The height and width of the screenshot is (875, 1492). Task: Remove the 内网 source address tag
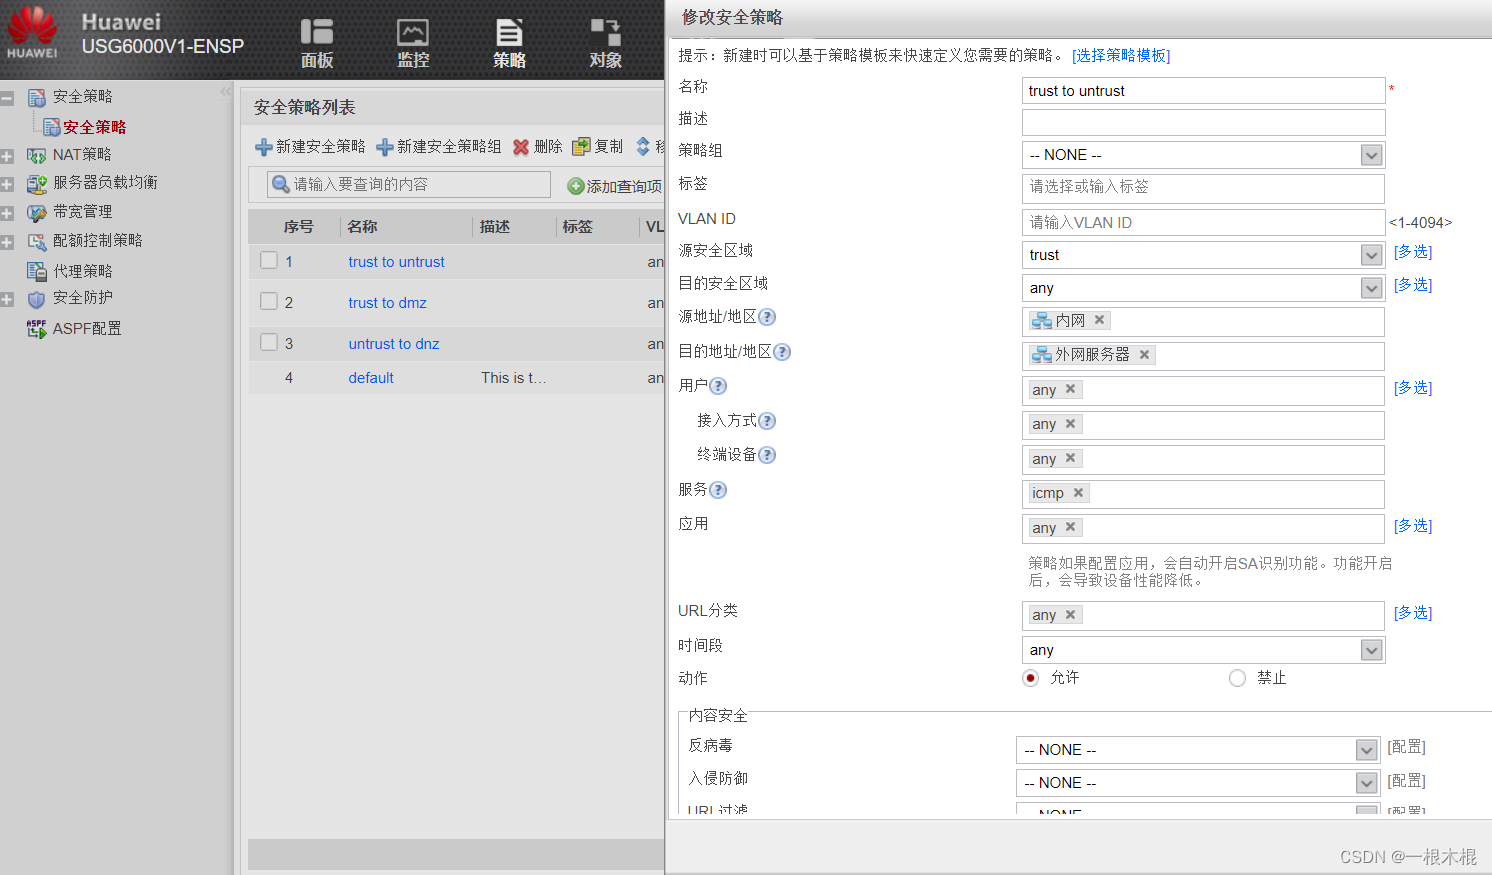pyautogui.click(x=1099, y=320)
